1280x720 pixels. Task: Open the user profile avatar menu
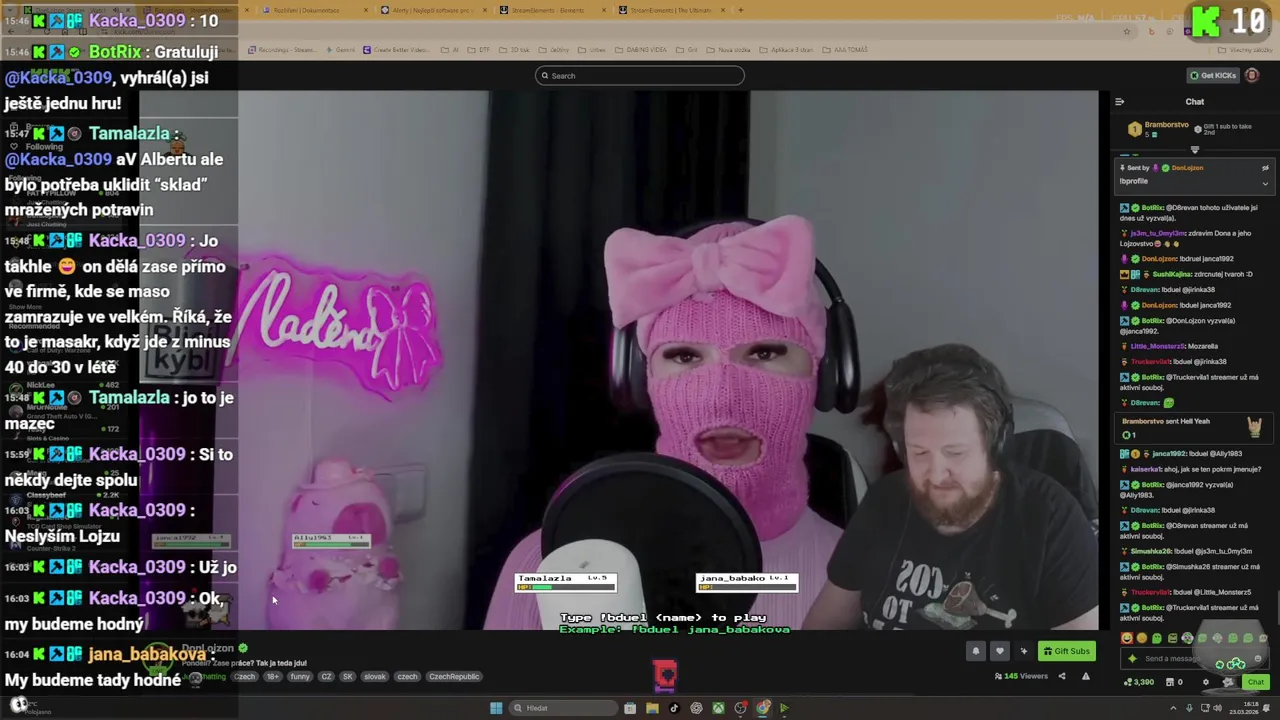click(1252, 75)
